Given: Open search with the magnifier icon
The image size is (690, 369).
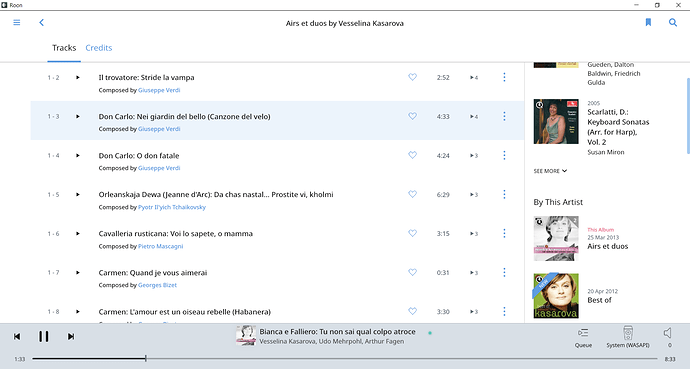Looking at the screenshot, I should click(x=673, y=22).
